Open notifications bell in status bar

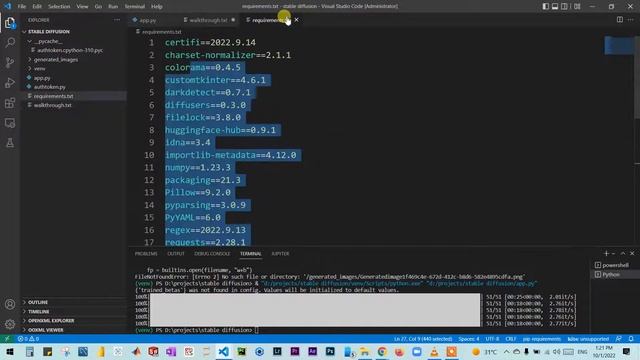point(631,339)
